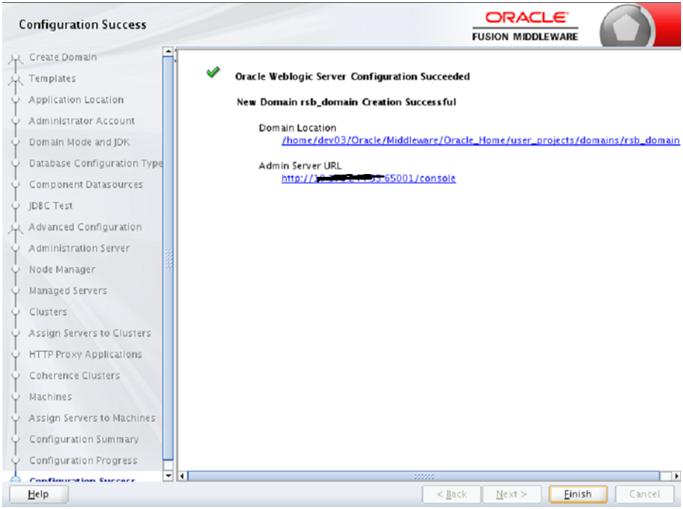Select the Application Location step

pyautogui.click(x=76, y=100)
